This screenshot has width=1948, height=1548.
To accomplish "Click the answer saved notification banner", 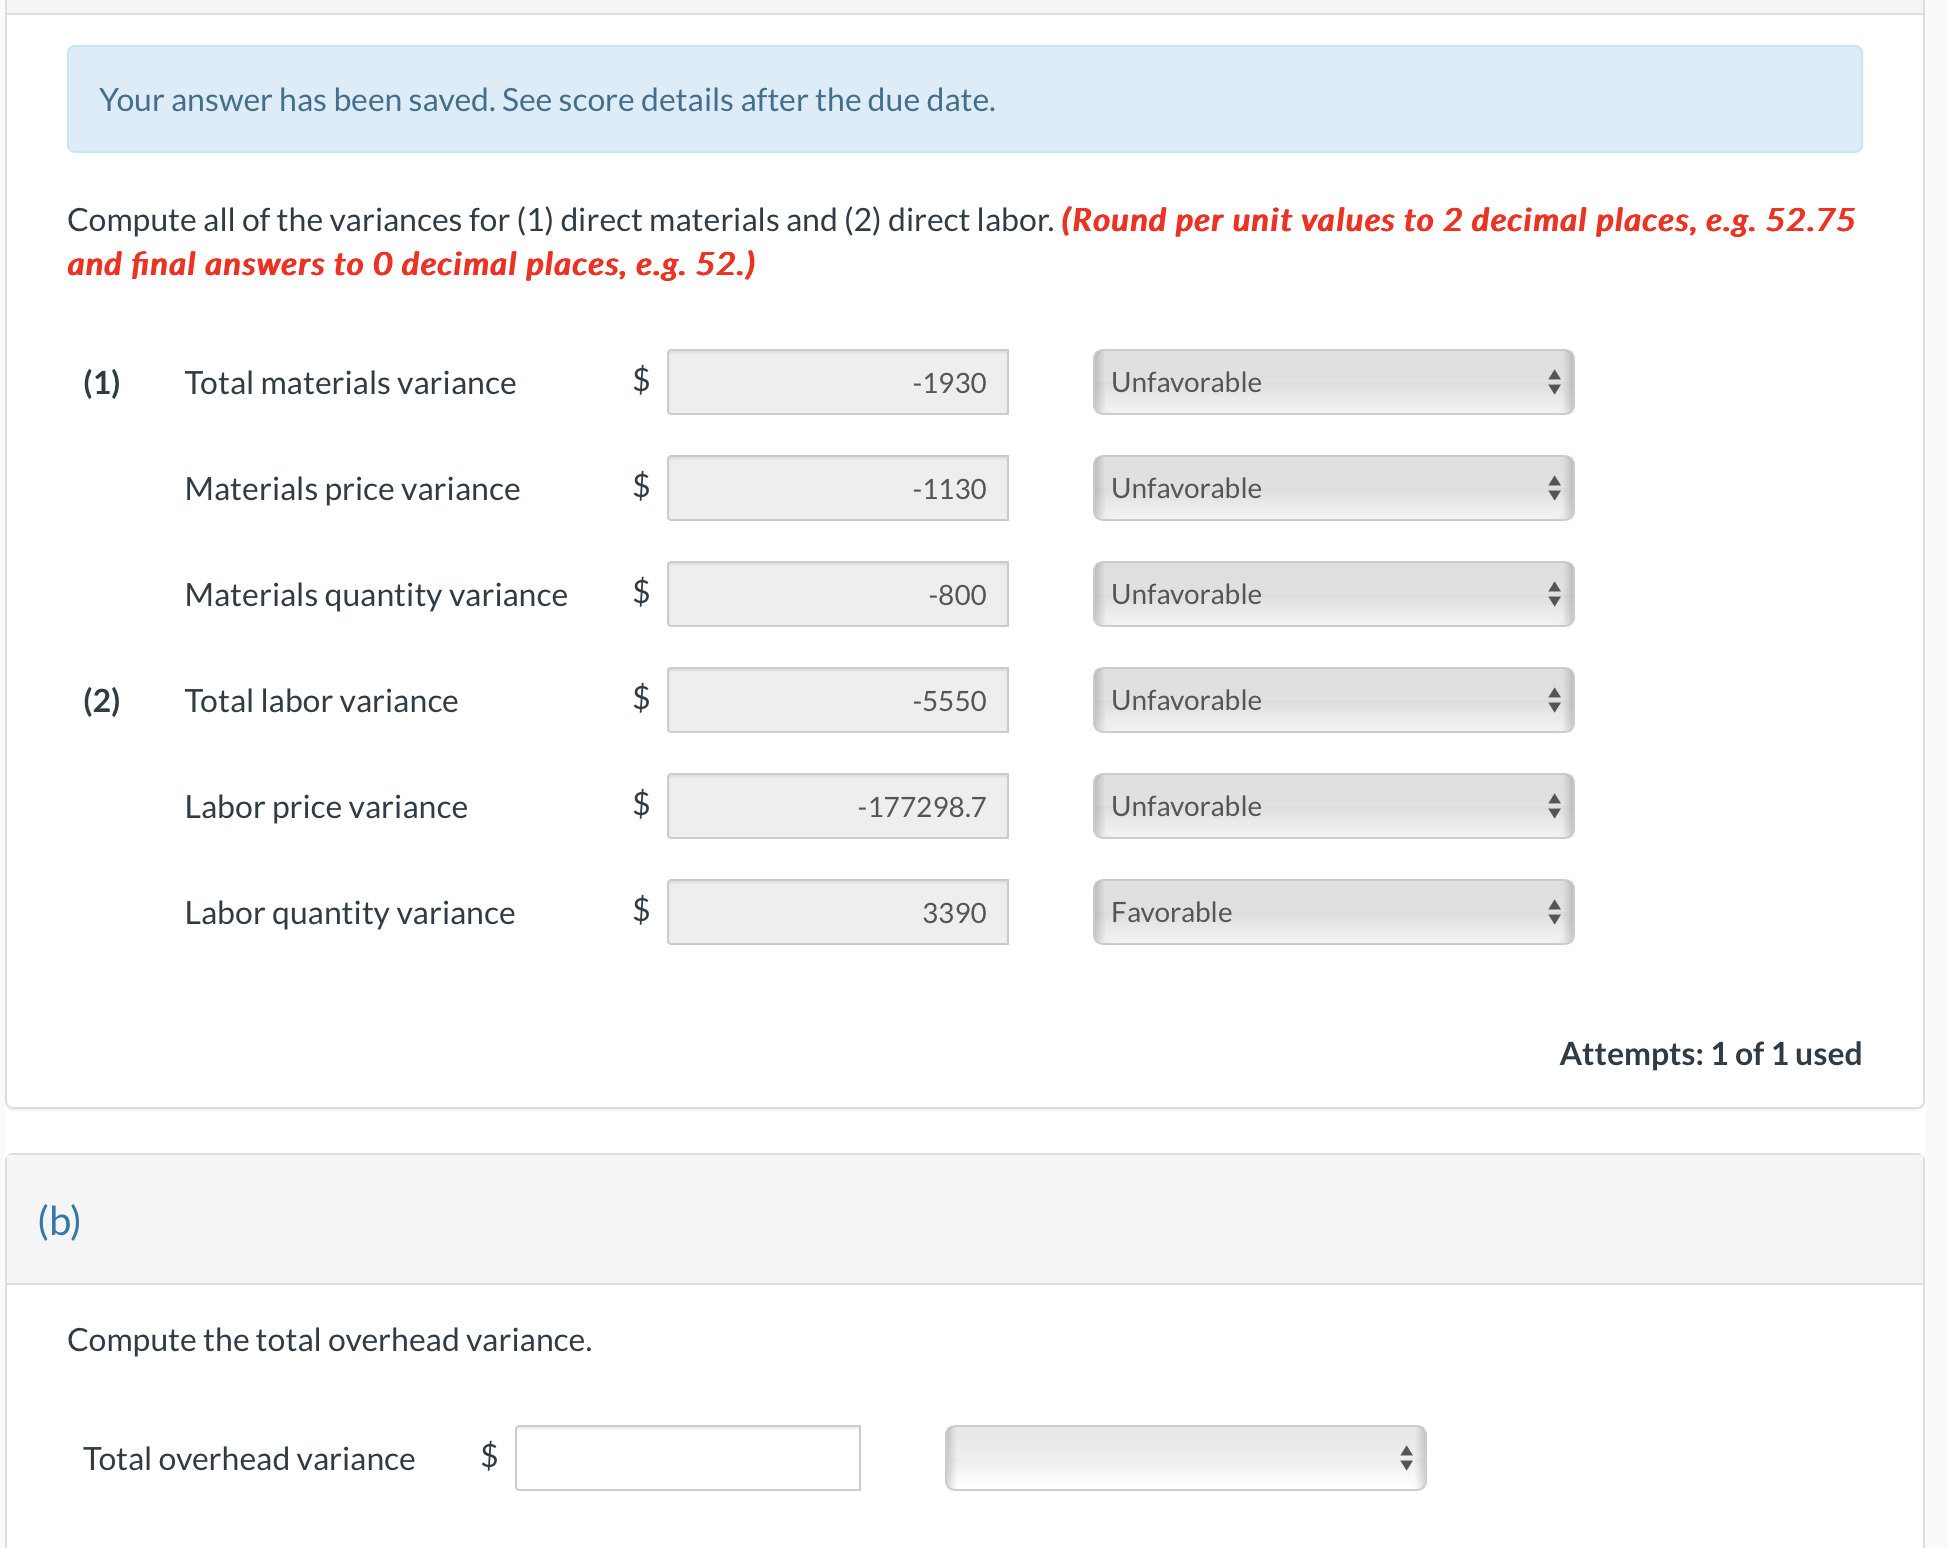I will pos(964,99).
